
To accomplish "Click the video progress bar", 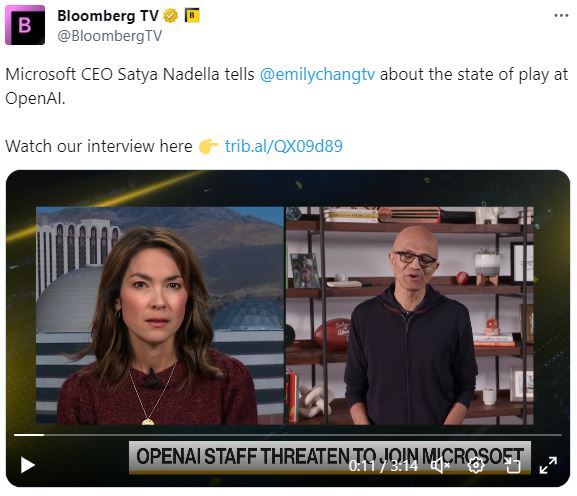I will pyautogui.click(x=288, y=435).
